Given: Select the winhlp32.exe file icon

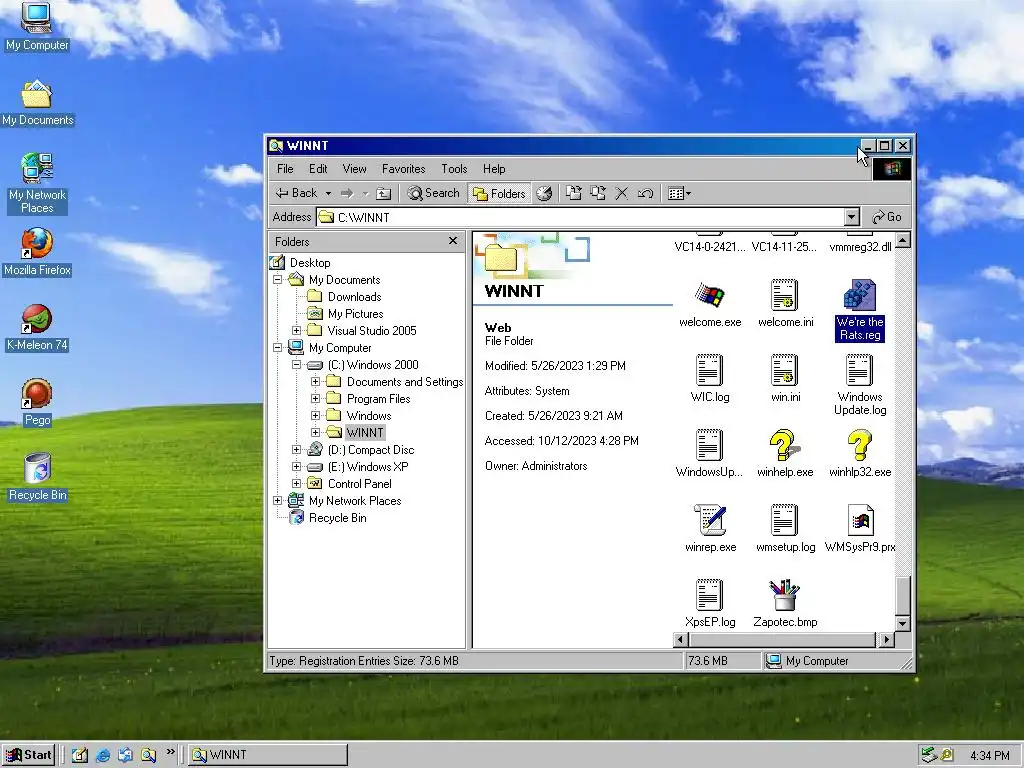Looking at the screenshot, I should (x=859, y=445).
